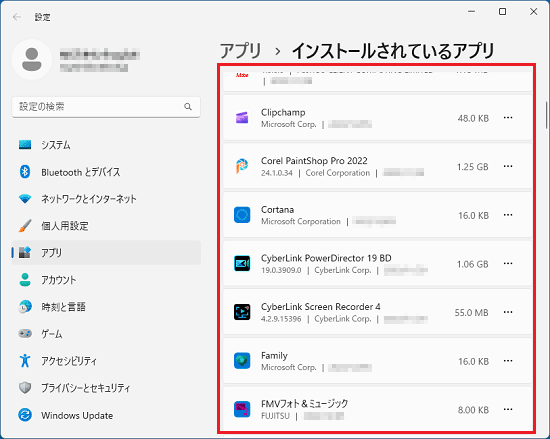
Task: Click the network Wi-Fi icon
Action: click(25, 199)
